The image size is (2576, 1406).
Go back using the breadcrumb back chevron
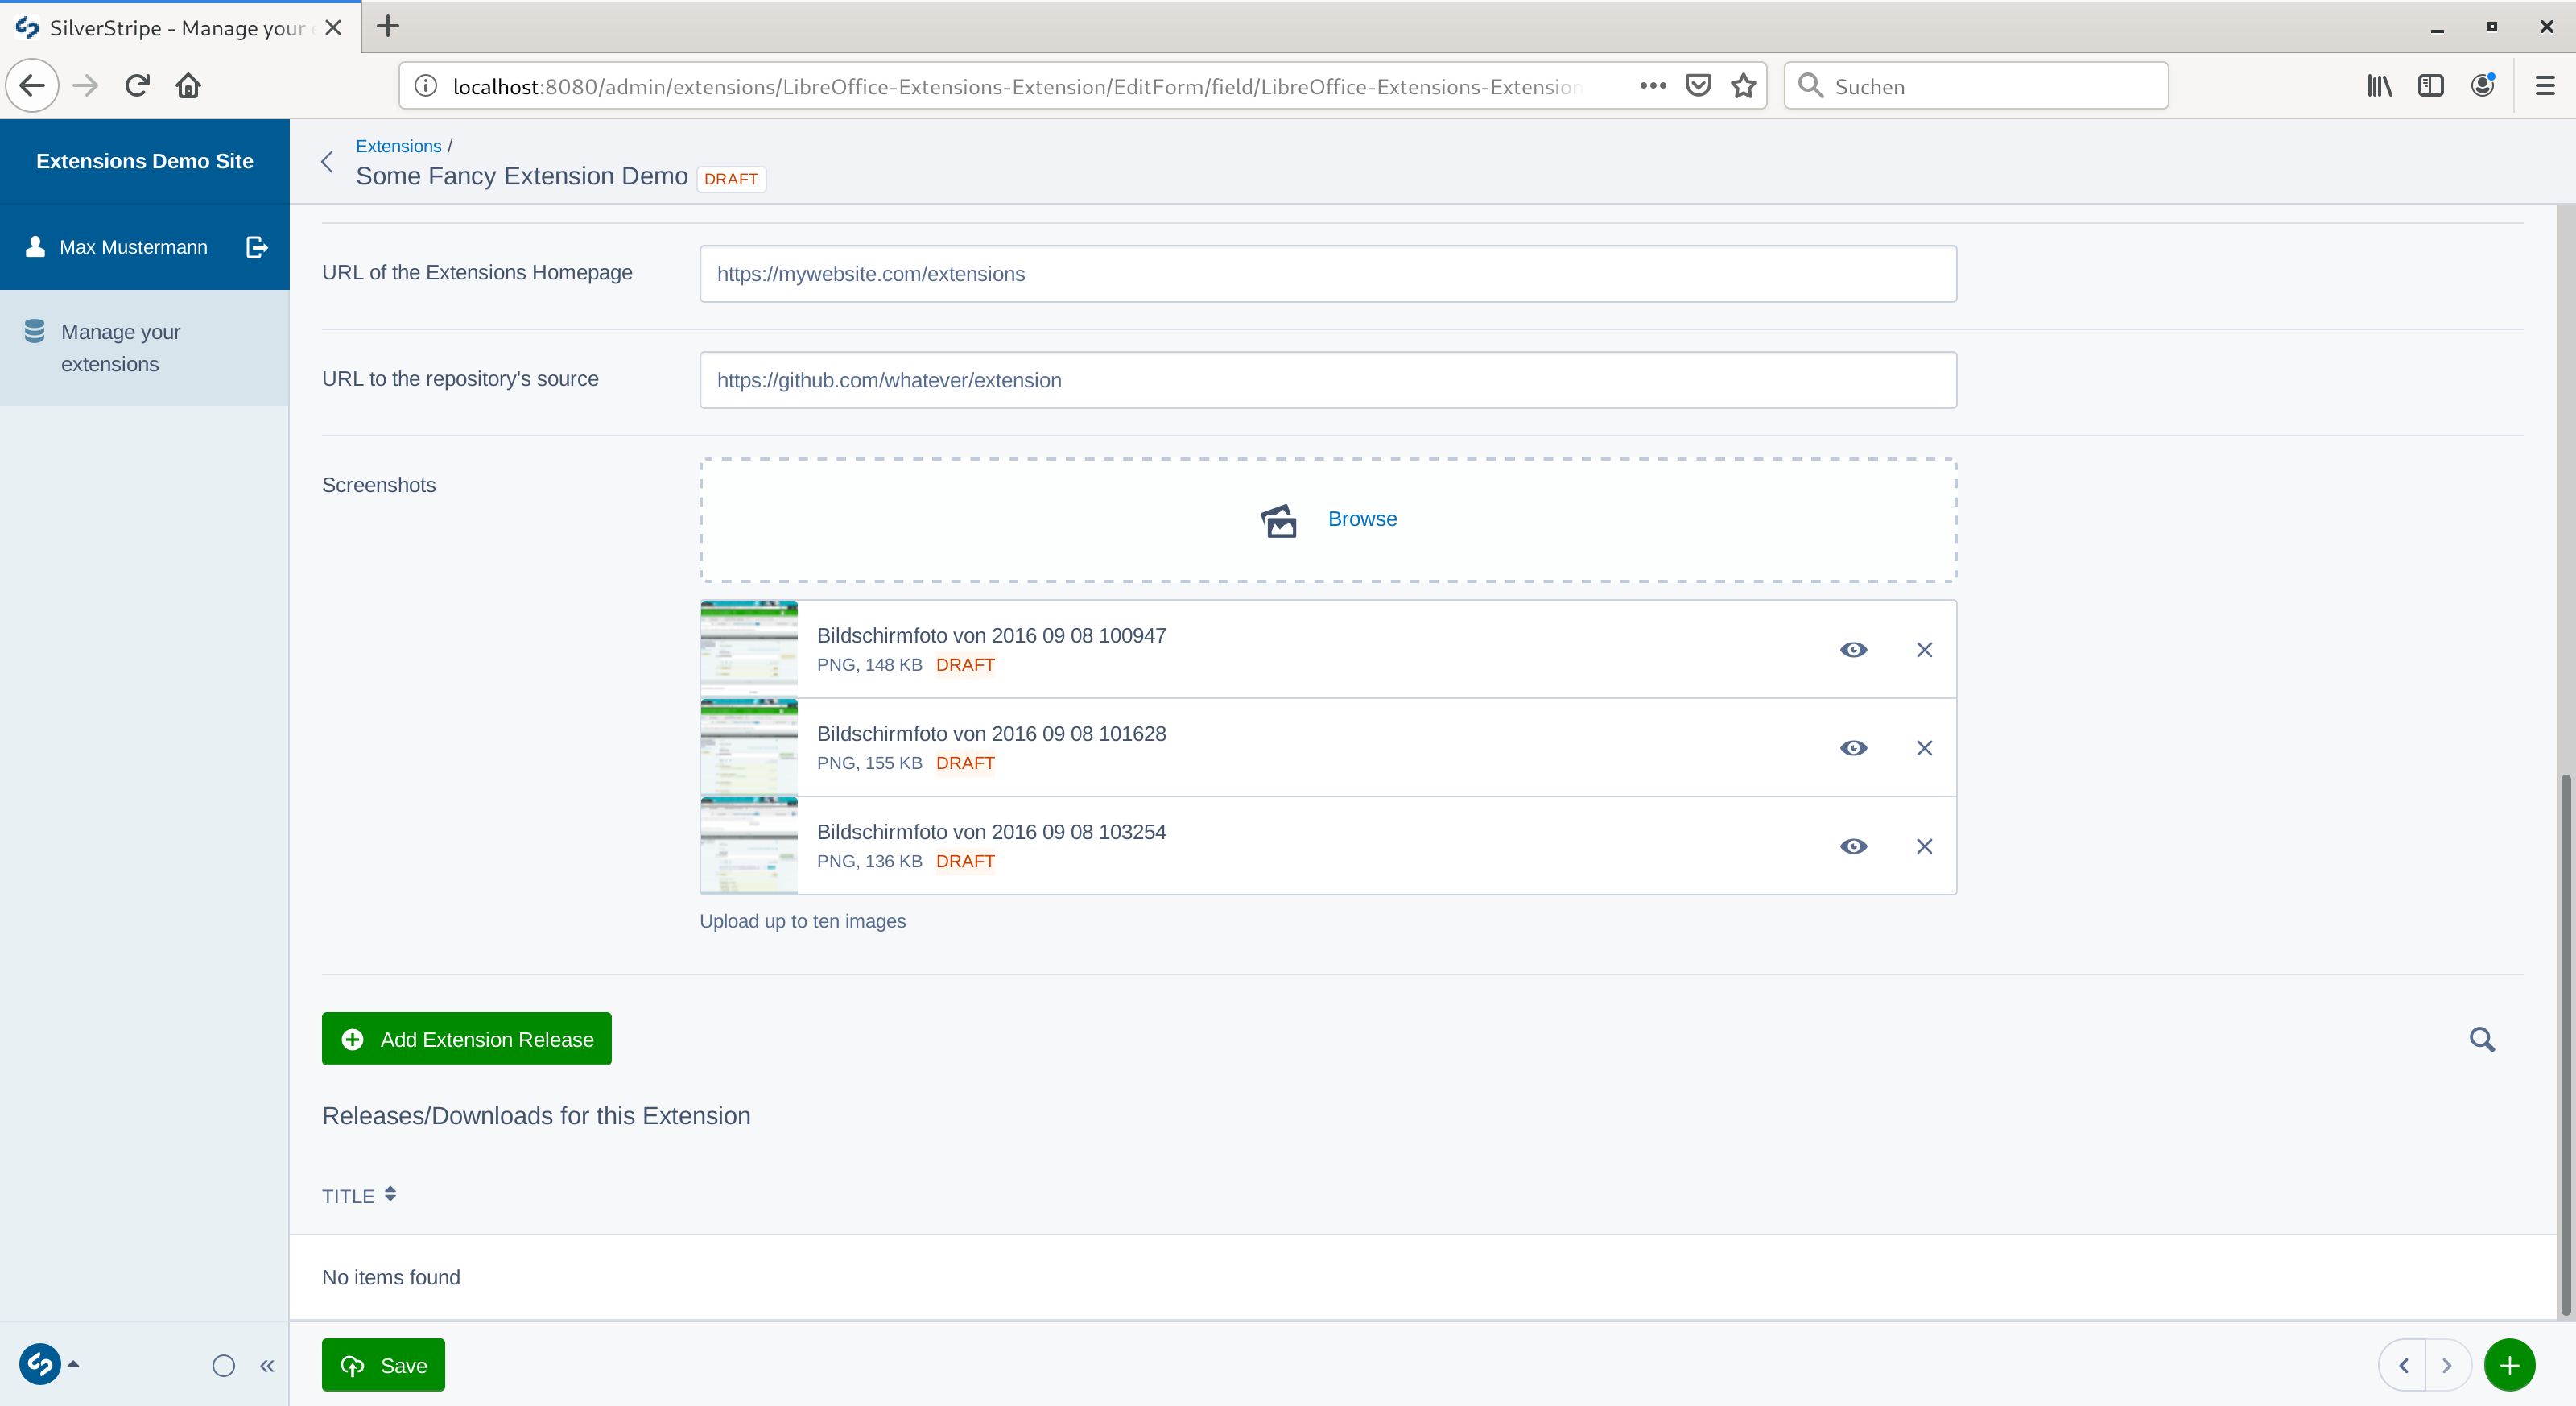coord(327,162)
